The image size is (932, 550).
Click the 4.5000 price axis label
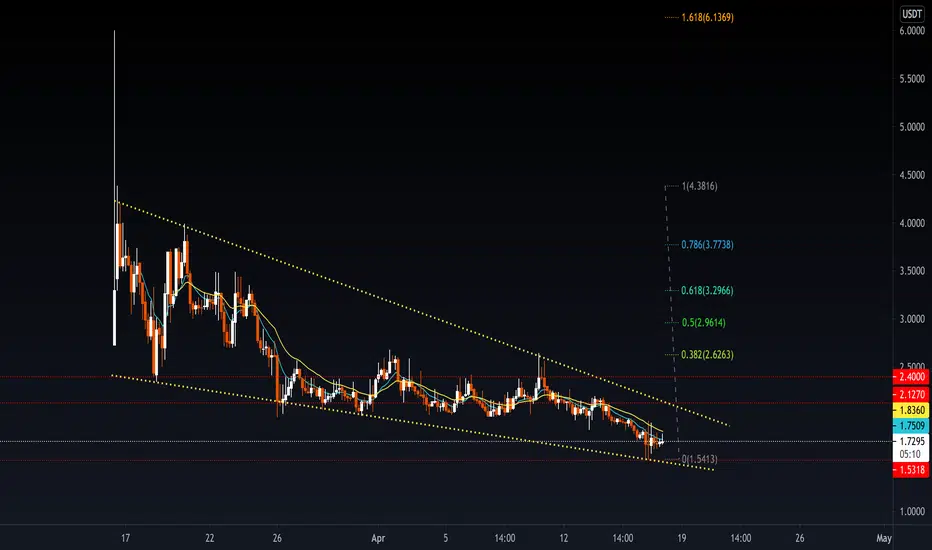pyautogui.click(x=912, y=175)
